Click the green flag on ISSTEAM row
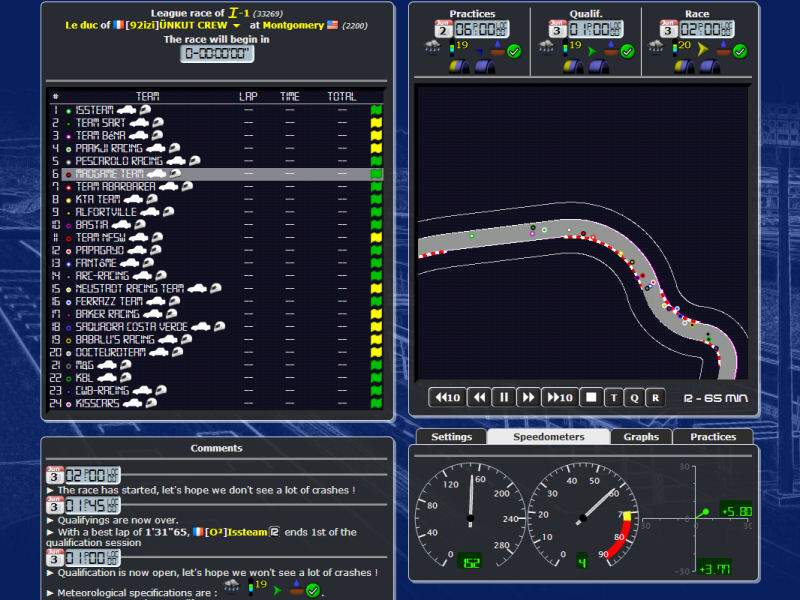 [x=376, y=110]
